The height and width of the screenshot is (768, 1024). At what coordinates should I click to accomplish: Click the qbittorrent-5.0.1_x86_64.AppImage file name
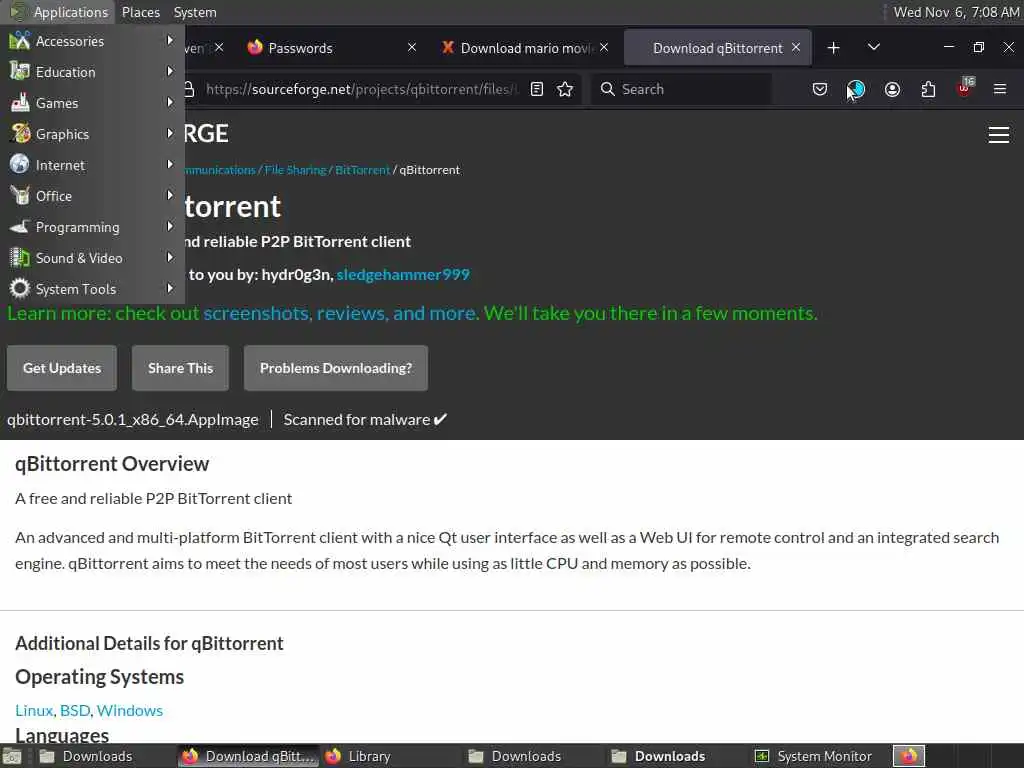coord(133,420)
